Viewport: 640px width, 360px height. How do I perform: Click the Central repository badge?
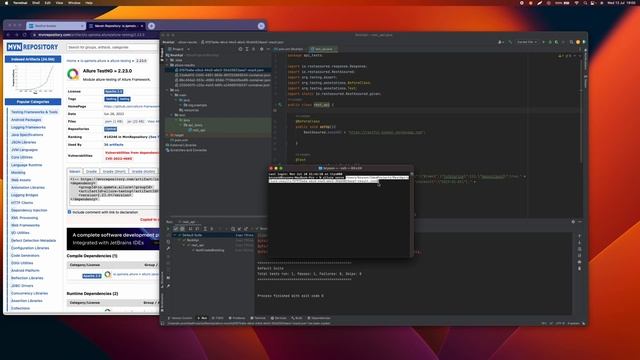110,129
